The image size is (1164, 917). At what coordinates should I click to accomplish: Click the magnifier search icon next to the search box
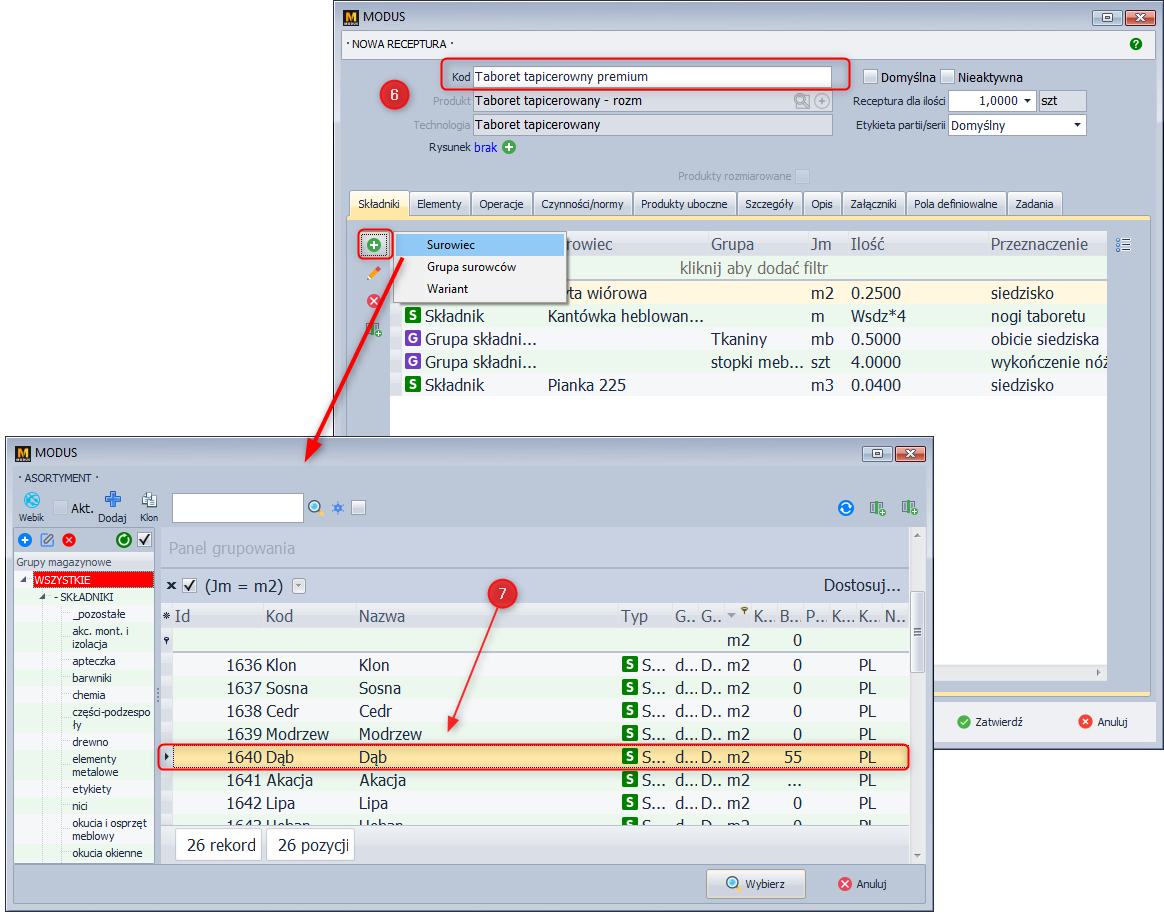pos(315,507)
